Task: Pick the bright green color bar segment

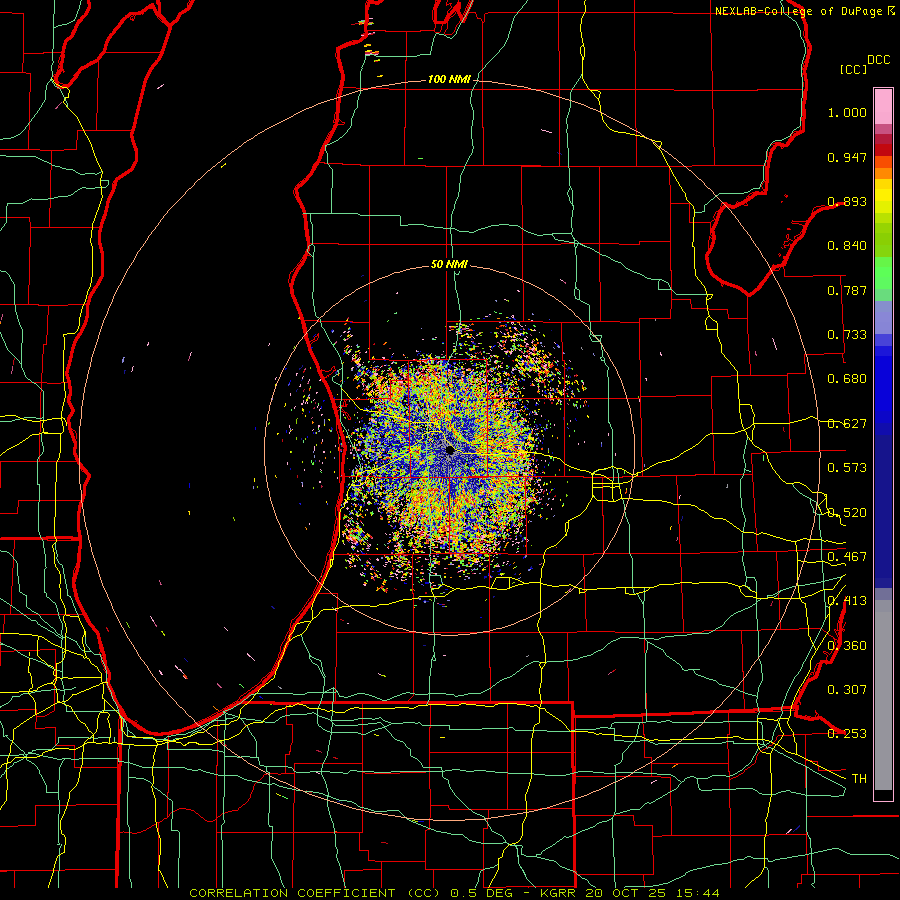Action: click(883, 273)
